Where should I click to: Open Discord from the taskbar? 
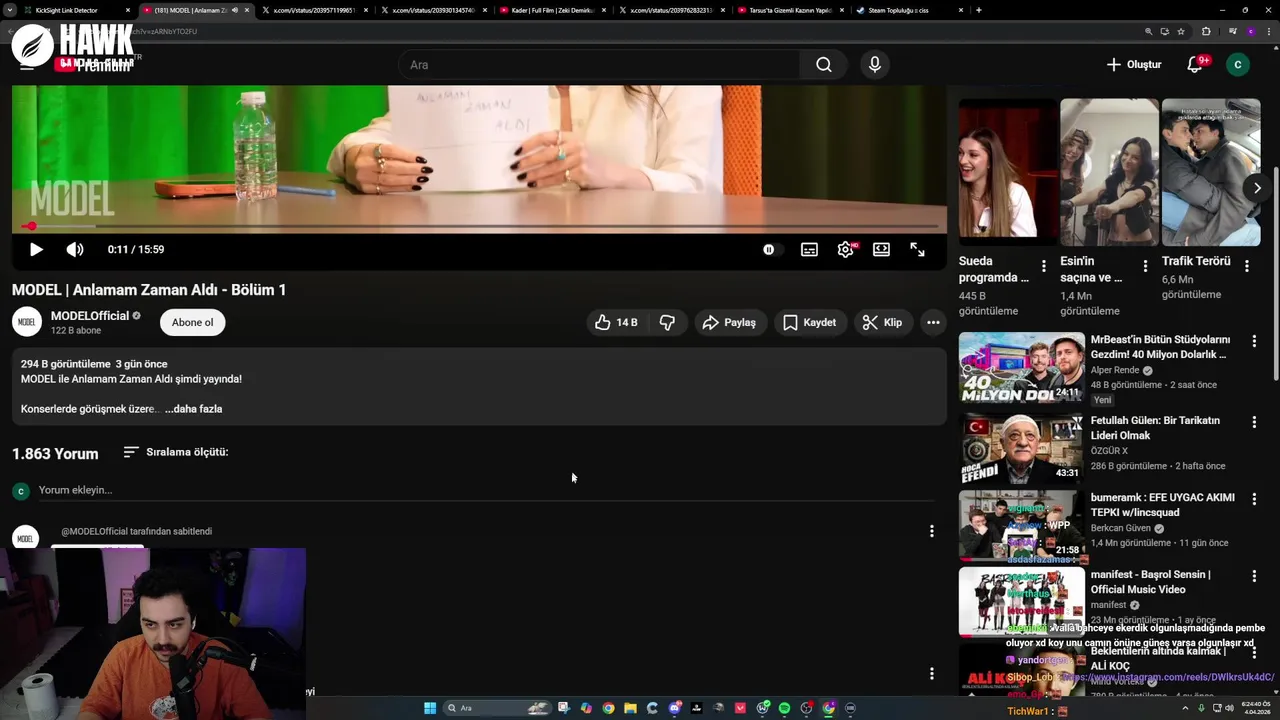[675, 708]
